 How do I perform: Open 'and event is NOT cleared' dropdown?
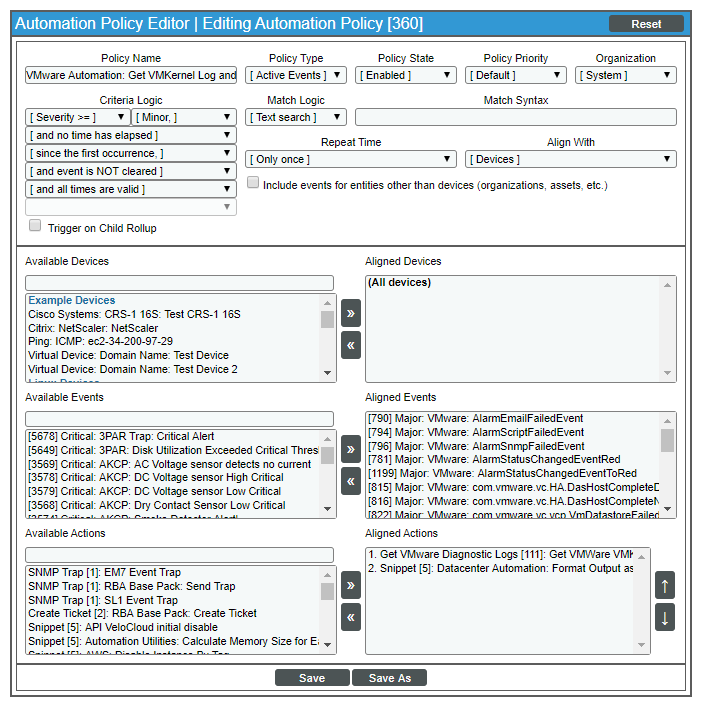[x=131, y=171]
